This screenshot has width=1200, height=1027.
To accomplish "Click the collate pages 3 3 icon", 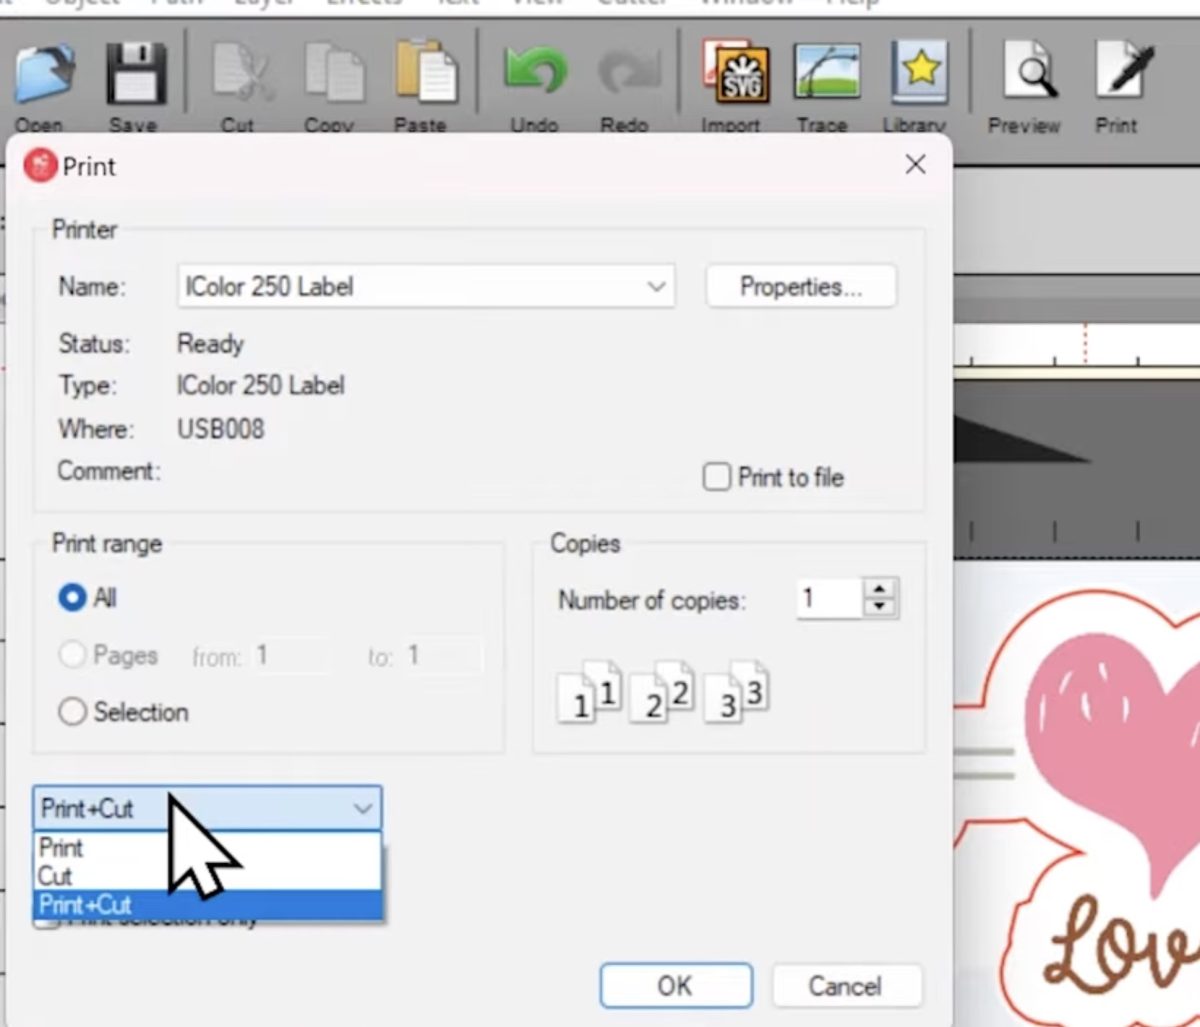I will 737,691.
